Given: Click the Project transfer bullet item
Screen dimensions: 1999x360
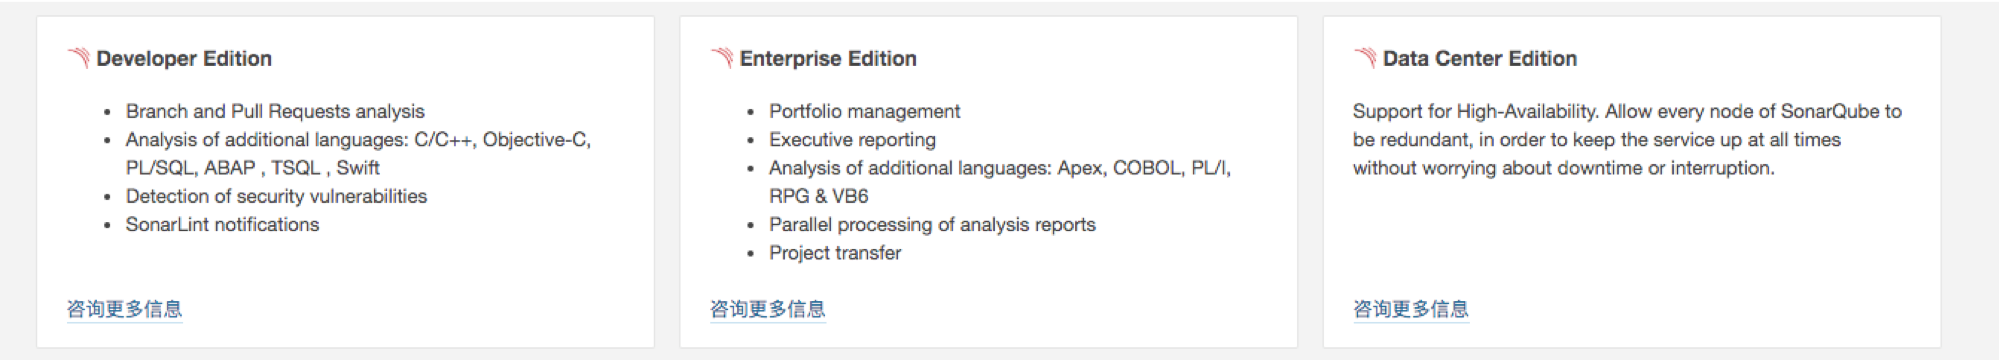Looking at the screenshot, I should tap(835, 253).
